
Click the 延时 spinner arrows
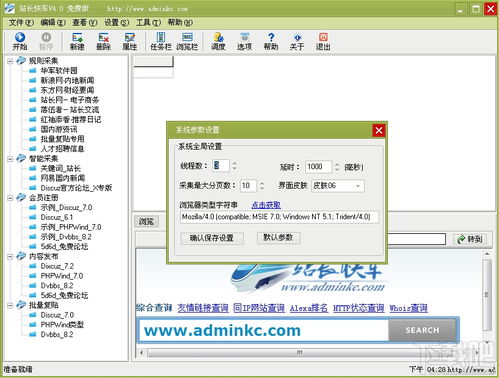click(x=337, y=167)
